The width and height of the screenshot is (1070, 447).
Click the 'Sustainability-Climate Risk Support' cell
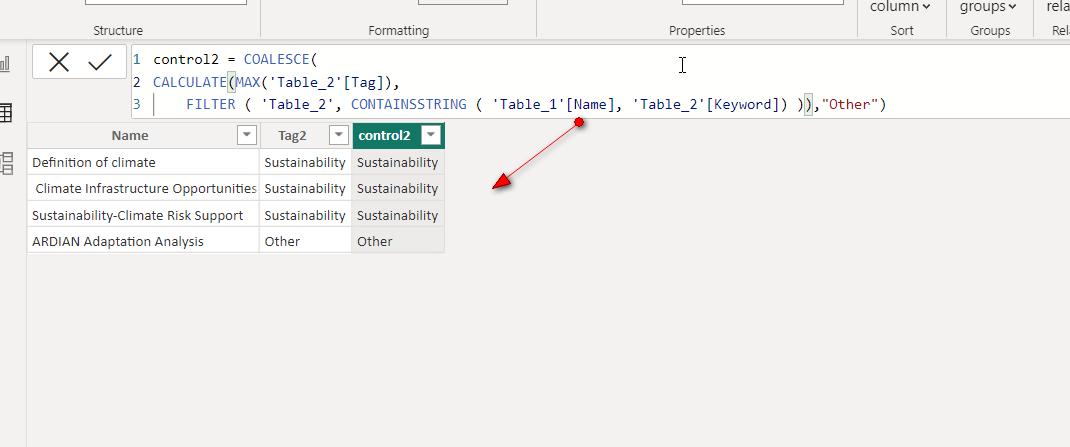pyautogui.click(x=143, y=215)
